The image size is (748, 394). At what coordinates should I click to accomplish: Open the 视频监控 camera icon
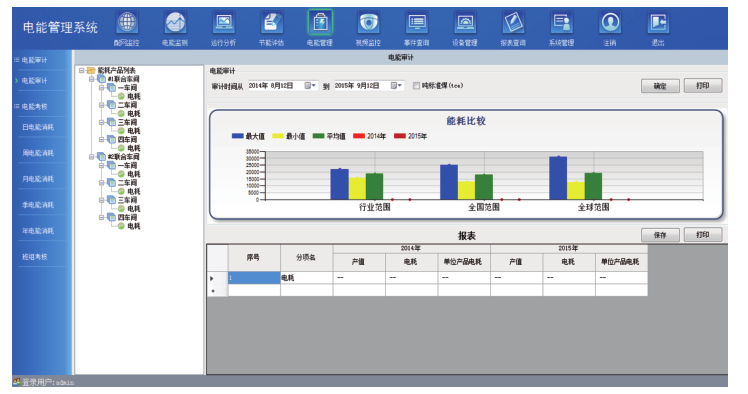[x=368, y=22]
